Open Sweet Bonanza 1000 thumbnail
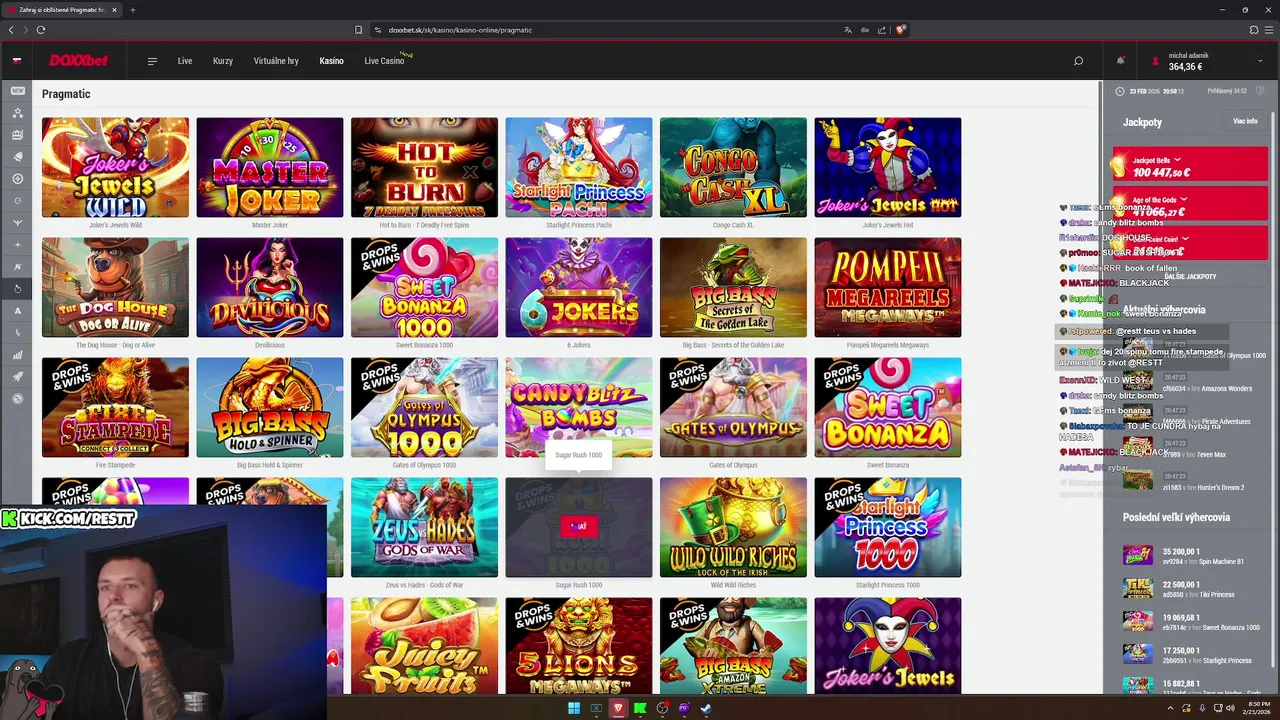The width and height of the screenshot is (1280, 720). tap(424, 287)
